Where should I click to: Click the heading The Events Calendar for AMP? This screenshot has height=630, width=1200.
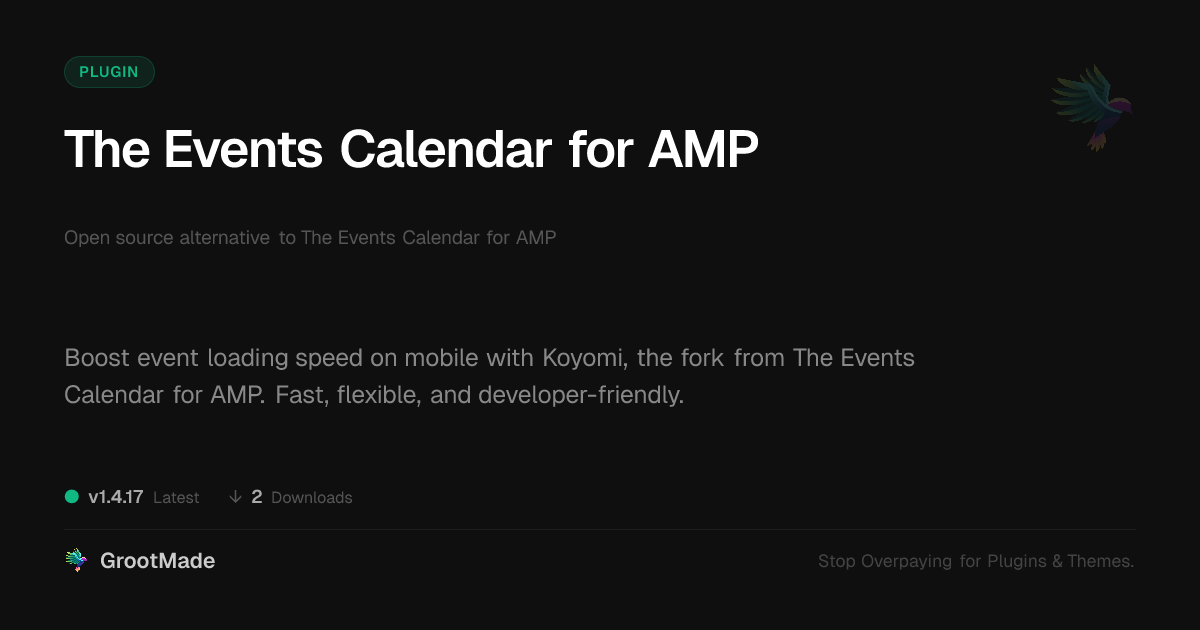point(411,150)
